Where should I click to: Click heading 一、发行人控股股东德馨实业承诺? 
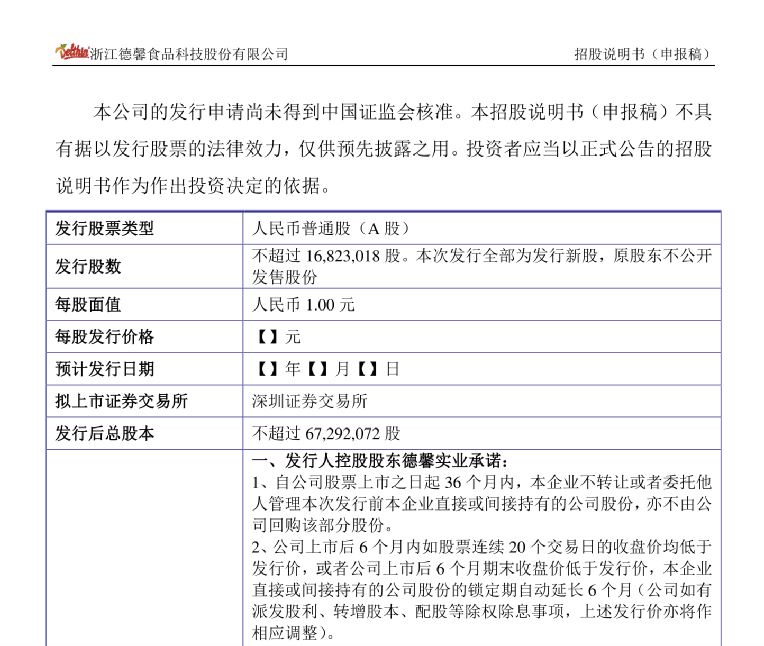tap(380, 460)
